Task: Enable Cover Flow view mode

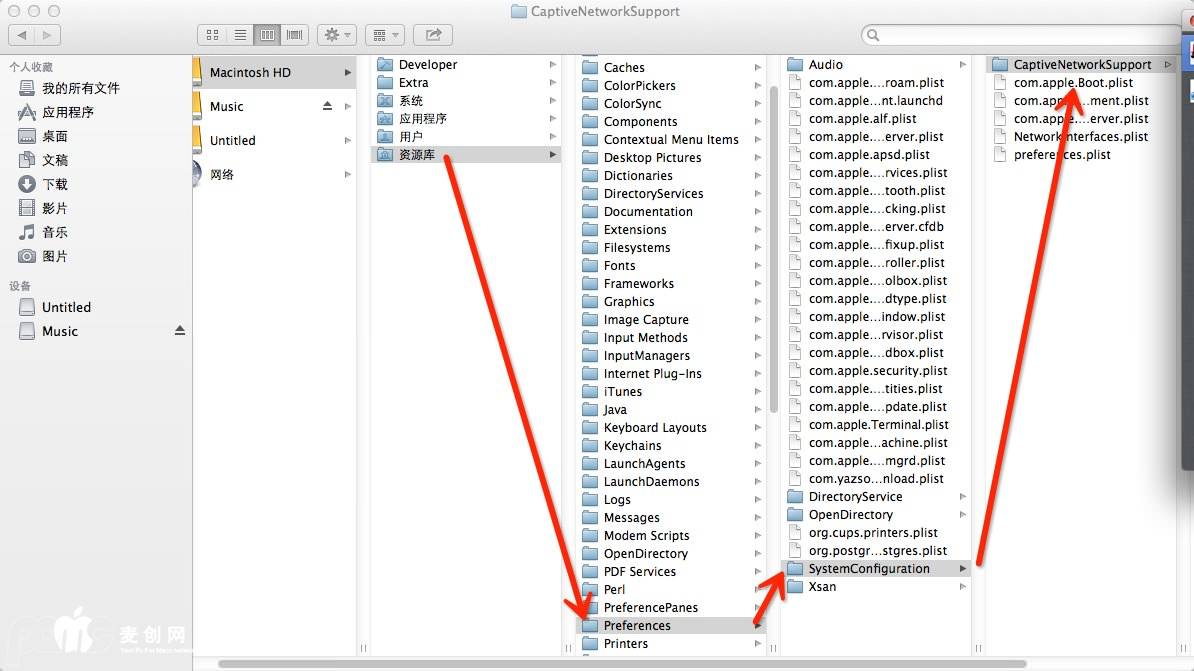Action: (295, 35)
